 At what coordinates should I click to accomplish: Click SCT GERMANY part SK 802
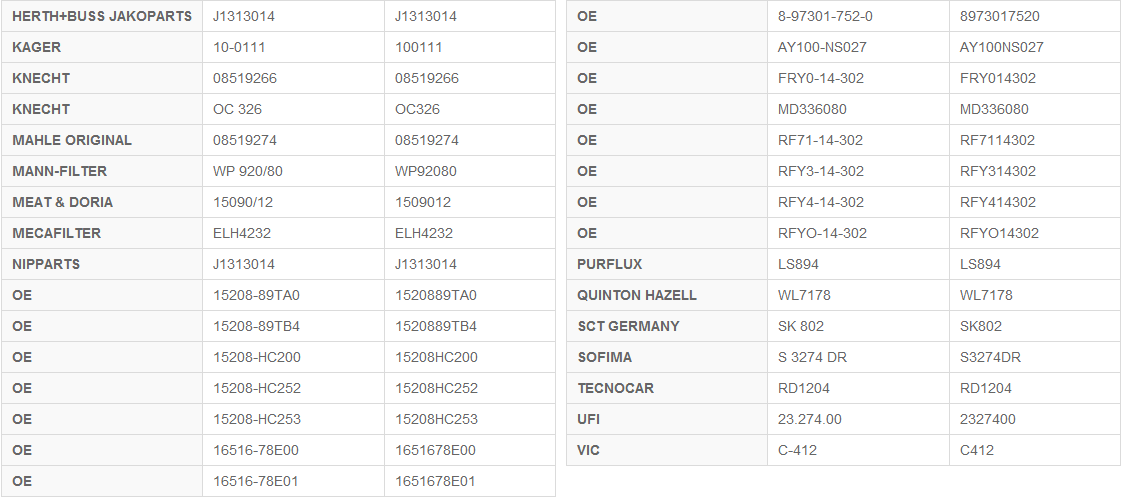point(801,326)
